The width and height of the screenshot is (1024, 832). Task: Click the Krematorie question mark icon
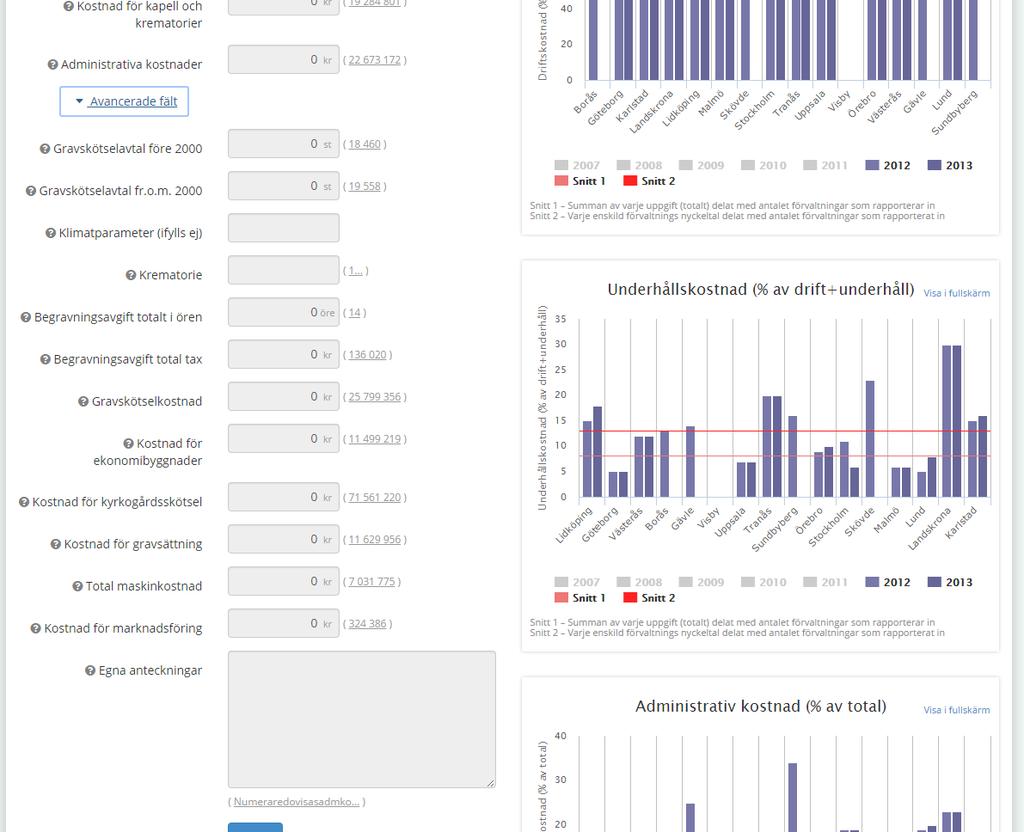pos(131,276)
